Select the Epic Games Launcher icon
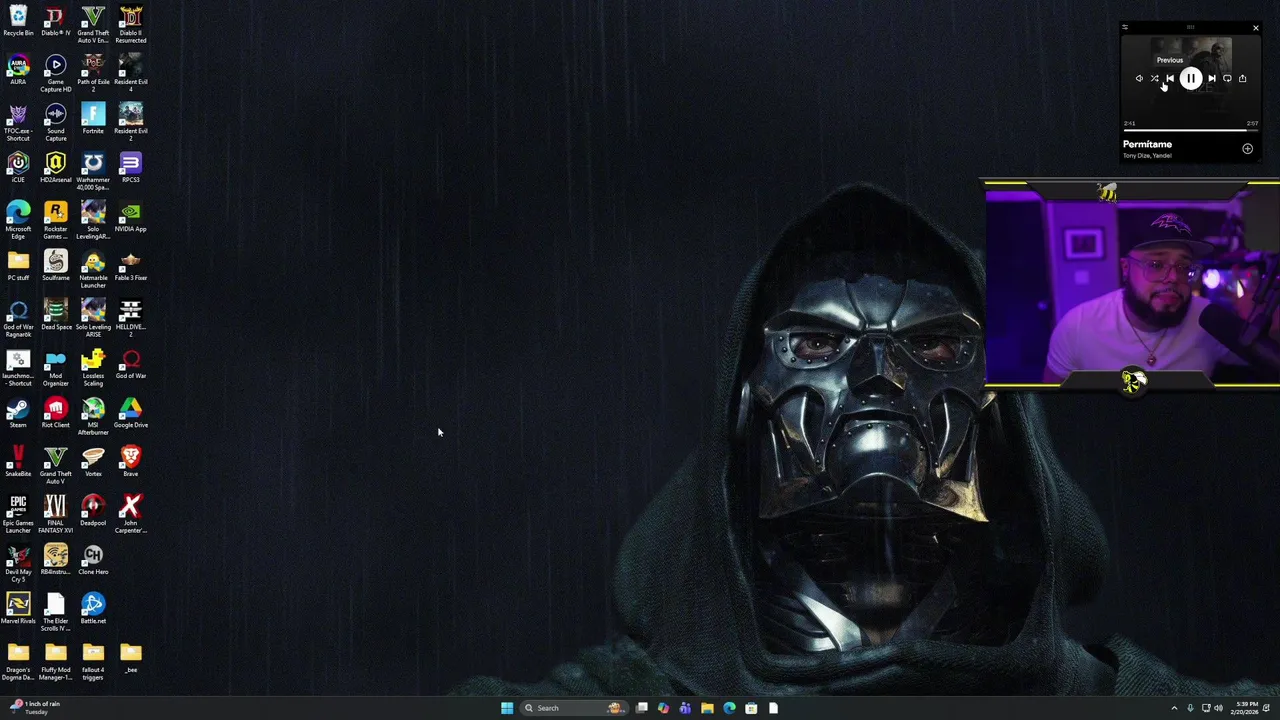This screenshot has width=1280, height=720. [18, 515]
